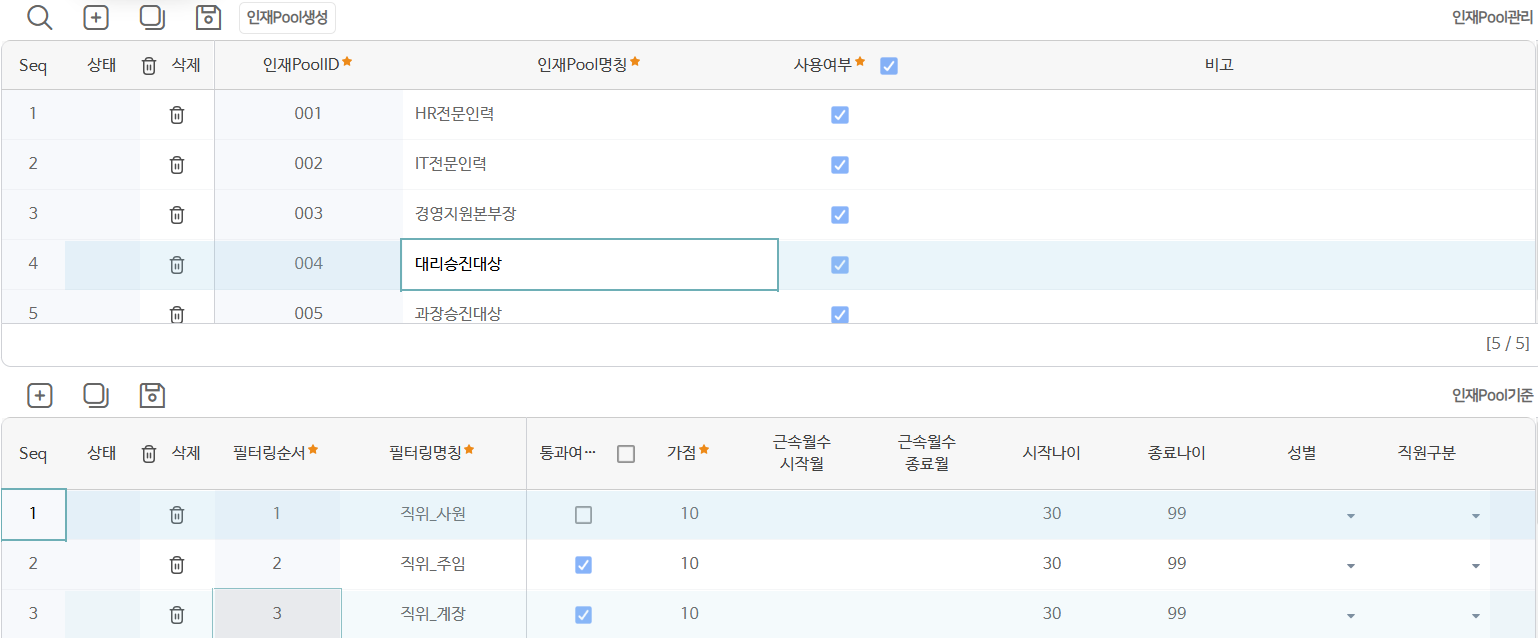1538x638 pixels.
Task: Open 성별 dropdown in 직위_사원 row
Action: pos(1351,516)
